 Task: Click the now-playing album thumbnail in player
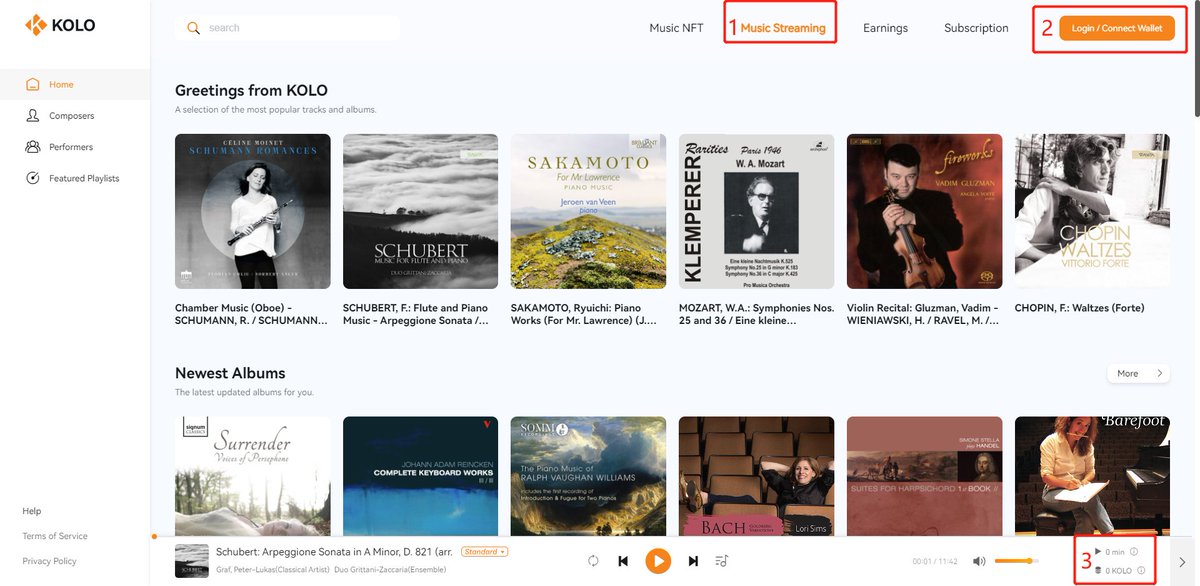pos(192,561)
